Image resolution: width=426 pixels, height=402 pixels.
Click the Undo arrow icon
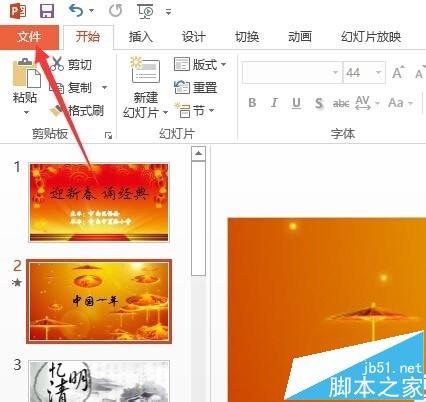[76, 11]
